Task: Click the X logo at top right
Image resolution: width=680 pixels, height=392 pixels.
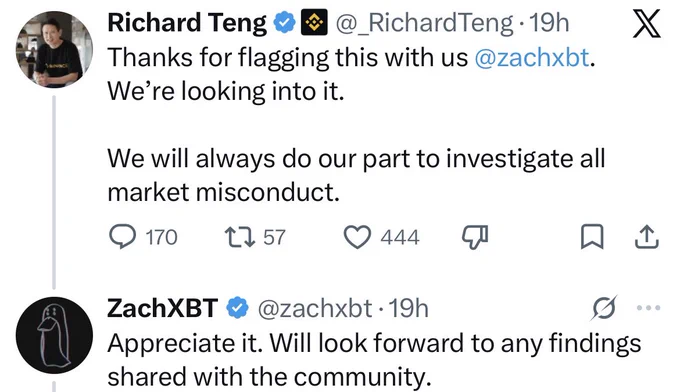Action: click(647, 24)
